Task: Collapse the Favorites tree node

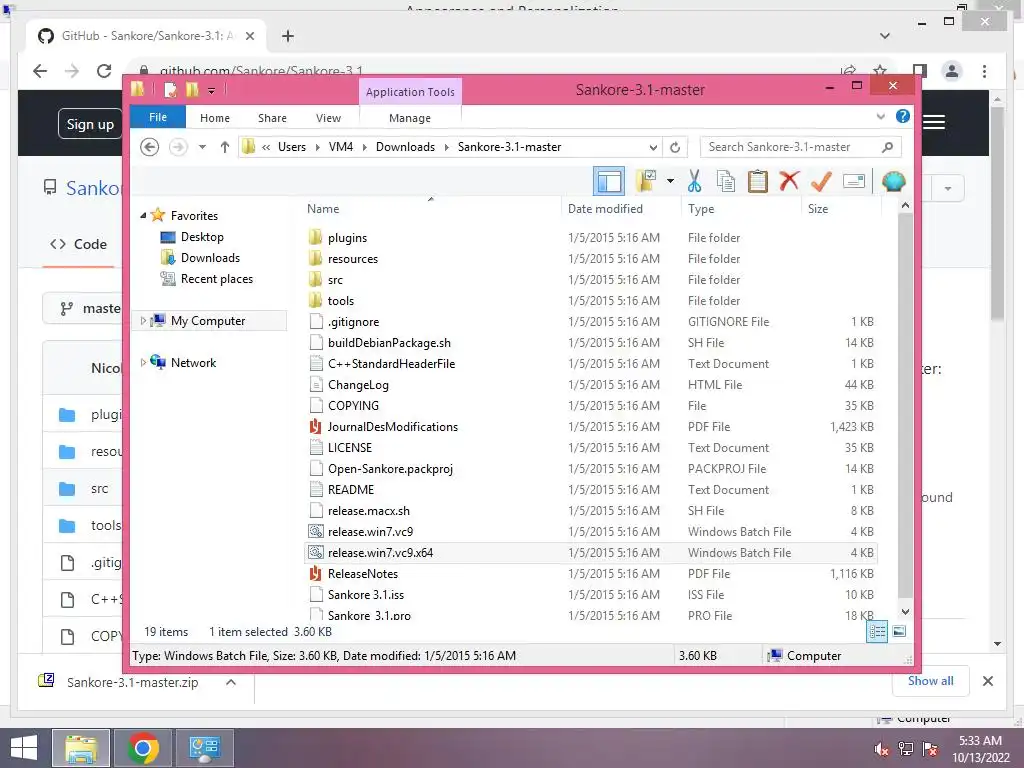Action: (143, 216)
